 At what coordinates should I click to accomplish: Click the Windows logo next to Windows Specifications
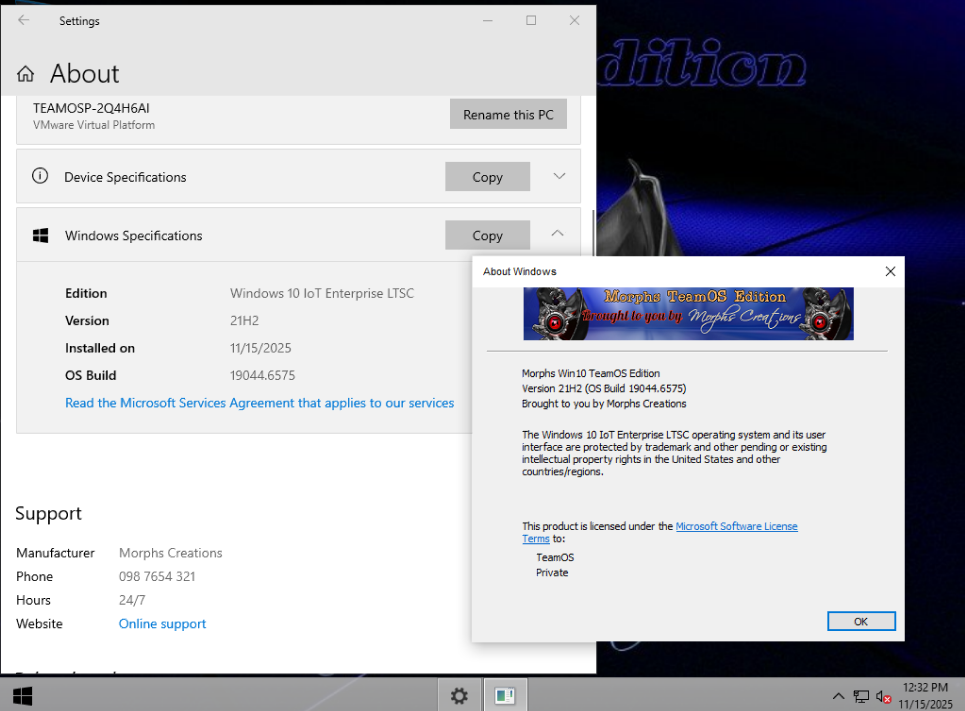point(41,236)
